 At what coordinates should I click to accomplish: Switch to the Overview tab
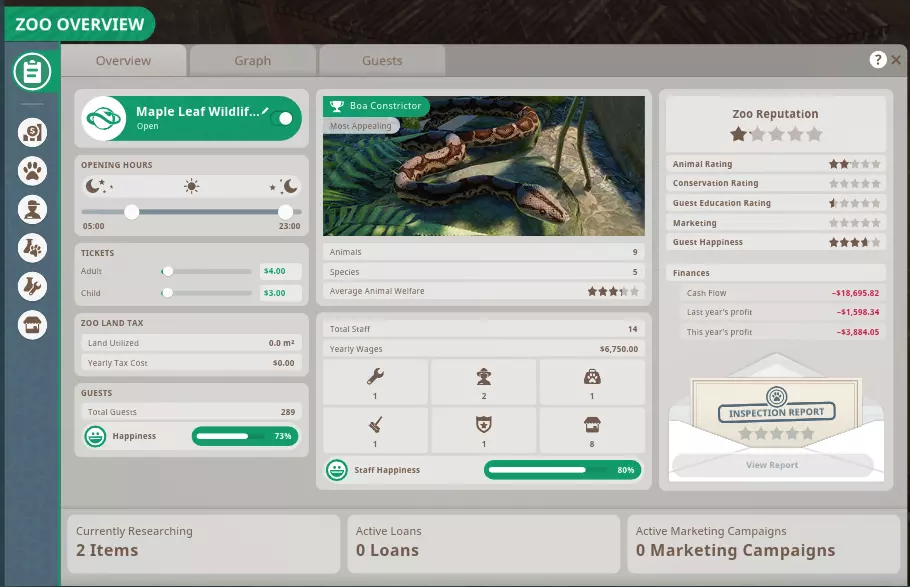[124, 60]
